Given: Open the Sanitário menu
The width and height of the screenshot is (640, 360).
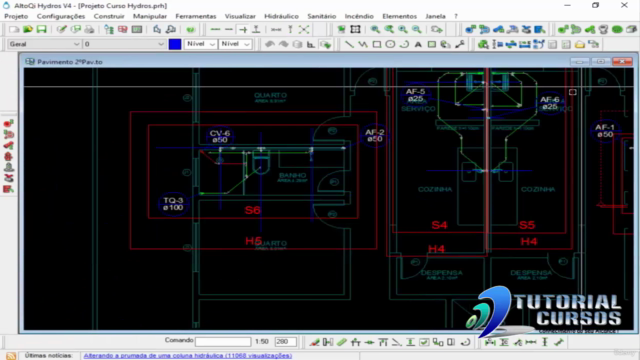Looking at the screenshot, I should [x=322, y=16].
